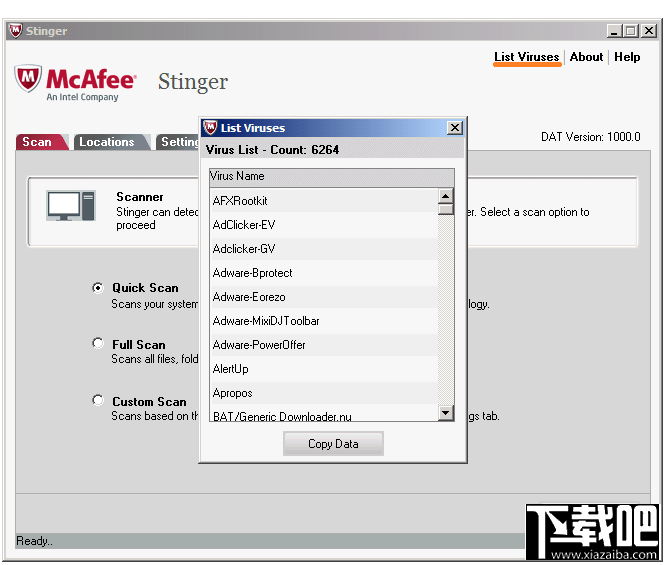
Task: Select AdClicker-EV in the virus list
Action: click(324, 225)
